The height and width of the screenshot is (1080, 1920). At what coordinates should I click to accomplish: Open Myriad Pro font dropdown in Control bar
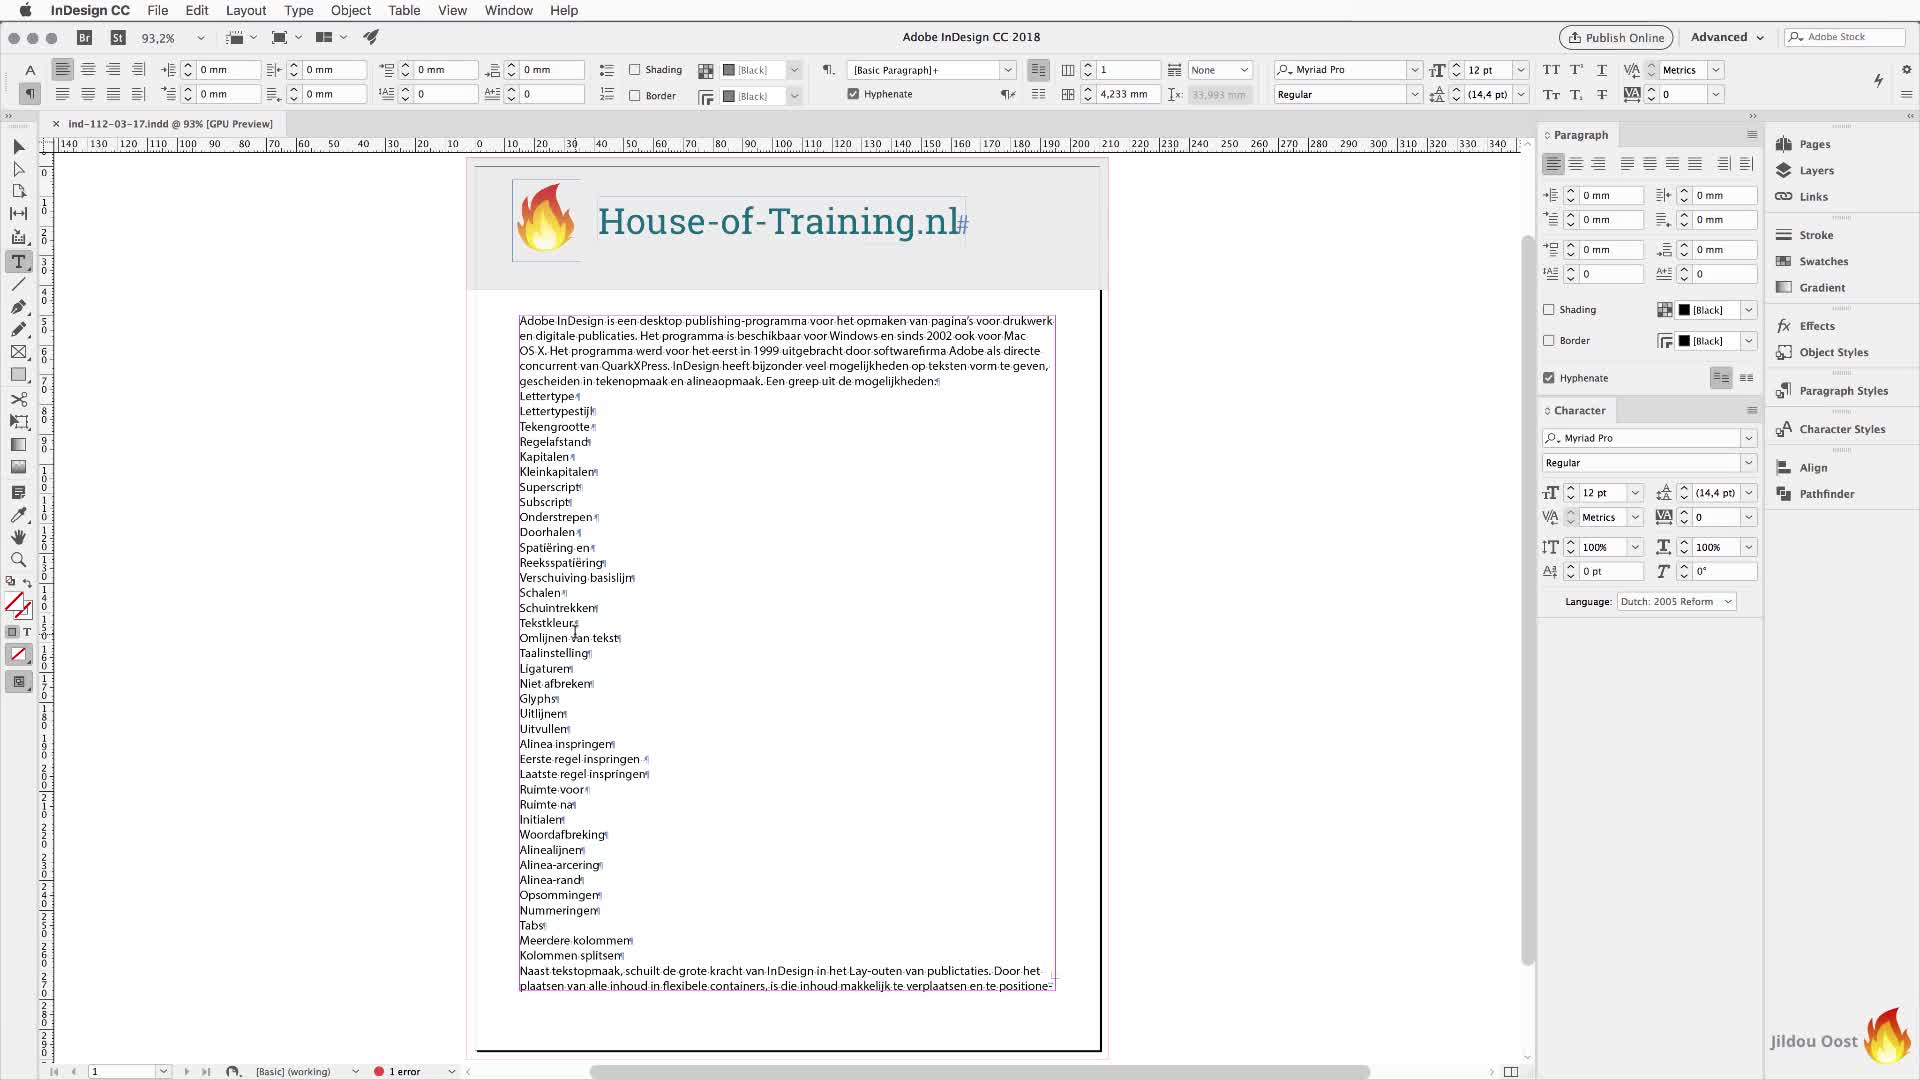pyautogui.click(x=1414, y=70)
